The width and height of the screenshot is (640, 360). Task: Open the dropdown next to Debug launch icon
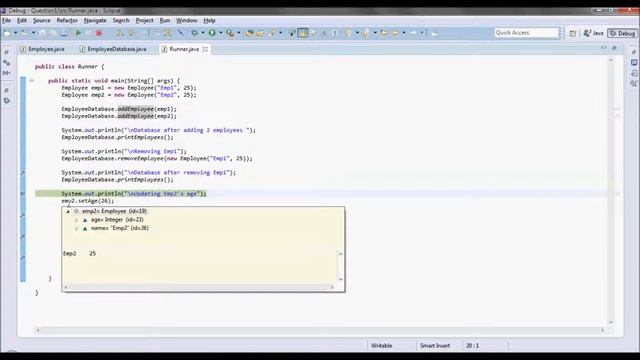click(x=203, y=33)
